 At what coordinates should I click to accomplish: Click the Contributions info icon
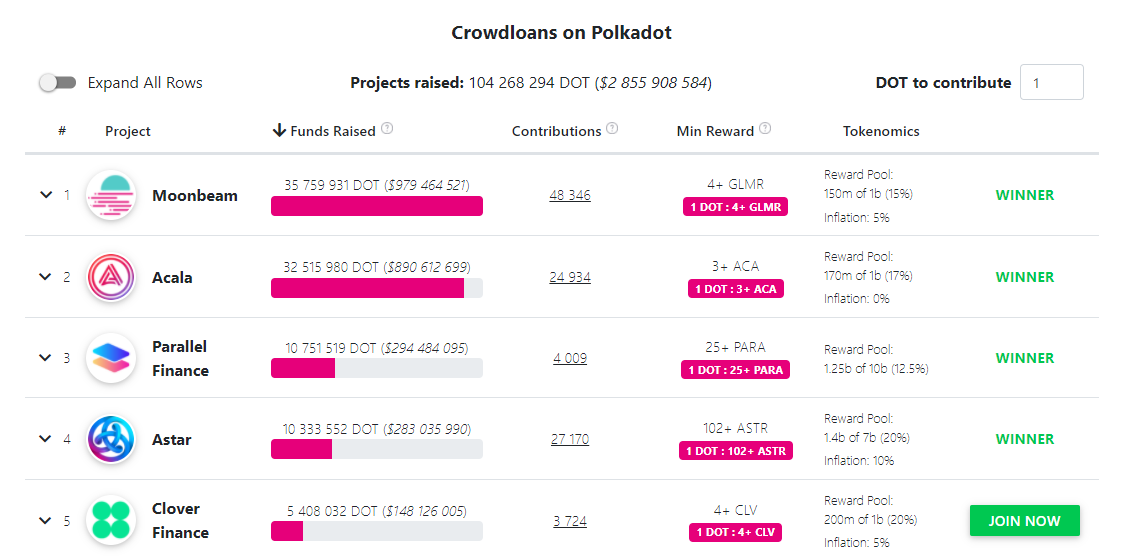[x=612, y=129]
